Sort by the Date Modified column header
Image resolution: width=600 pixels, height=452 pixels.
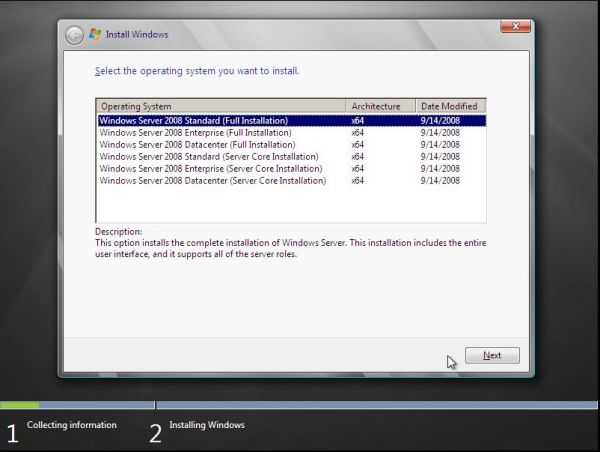(x=451, y=106)
